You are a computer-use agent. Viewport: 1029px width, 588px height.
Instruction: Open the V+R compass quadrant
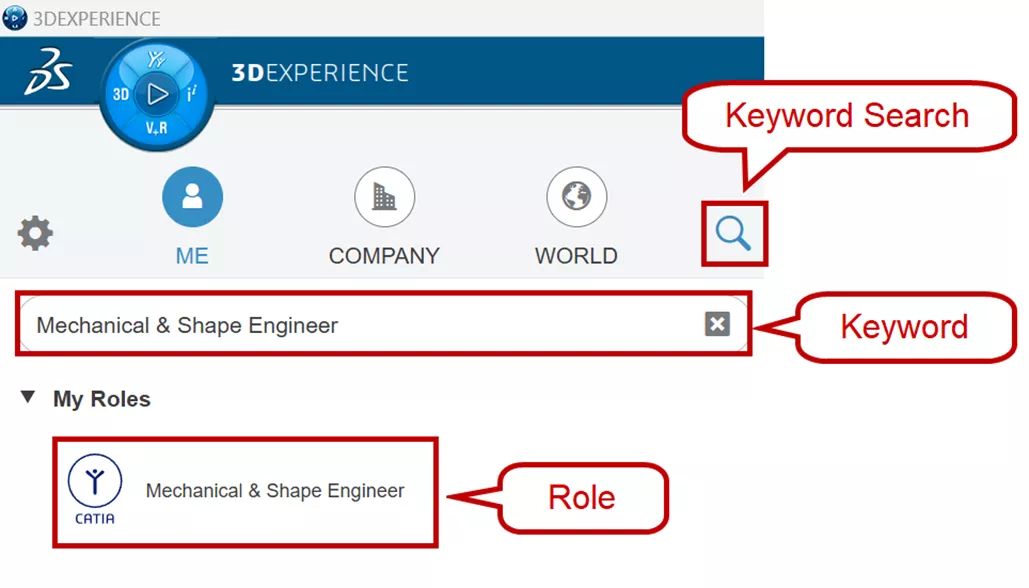[156, 128]
